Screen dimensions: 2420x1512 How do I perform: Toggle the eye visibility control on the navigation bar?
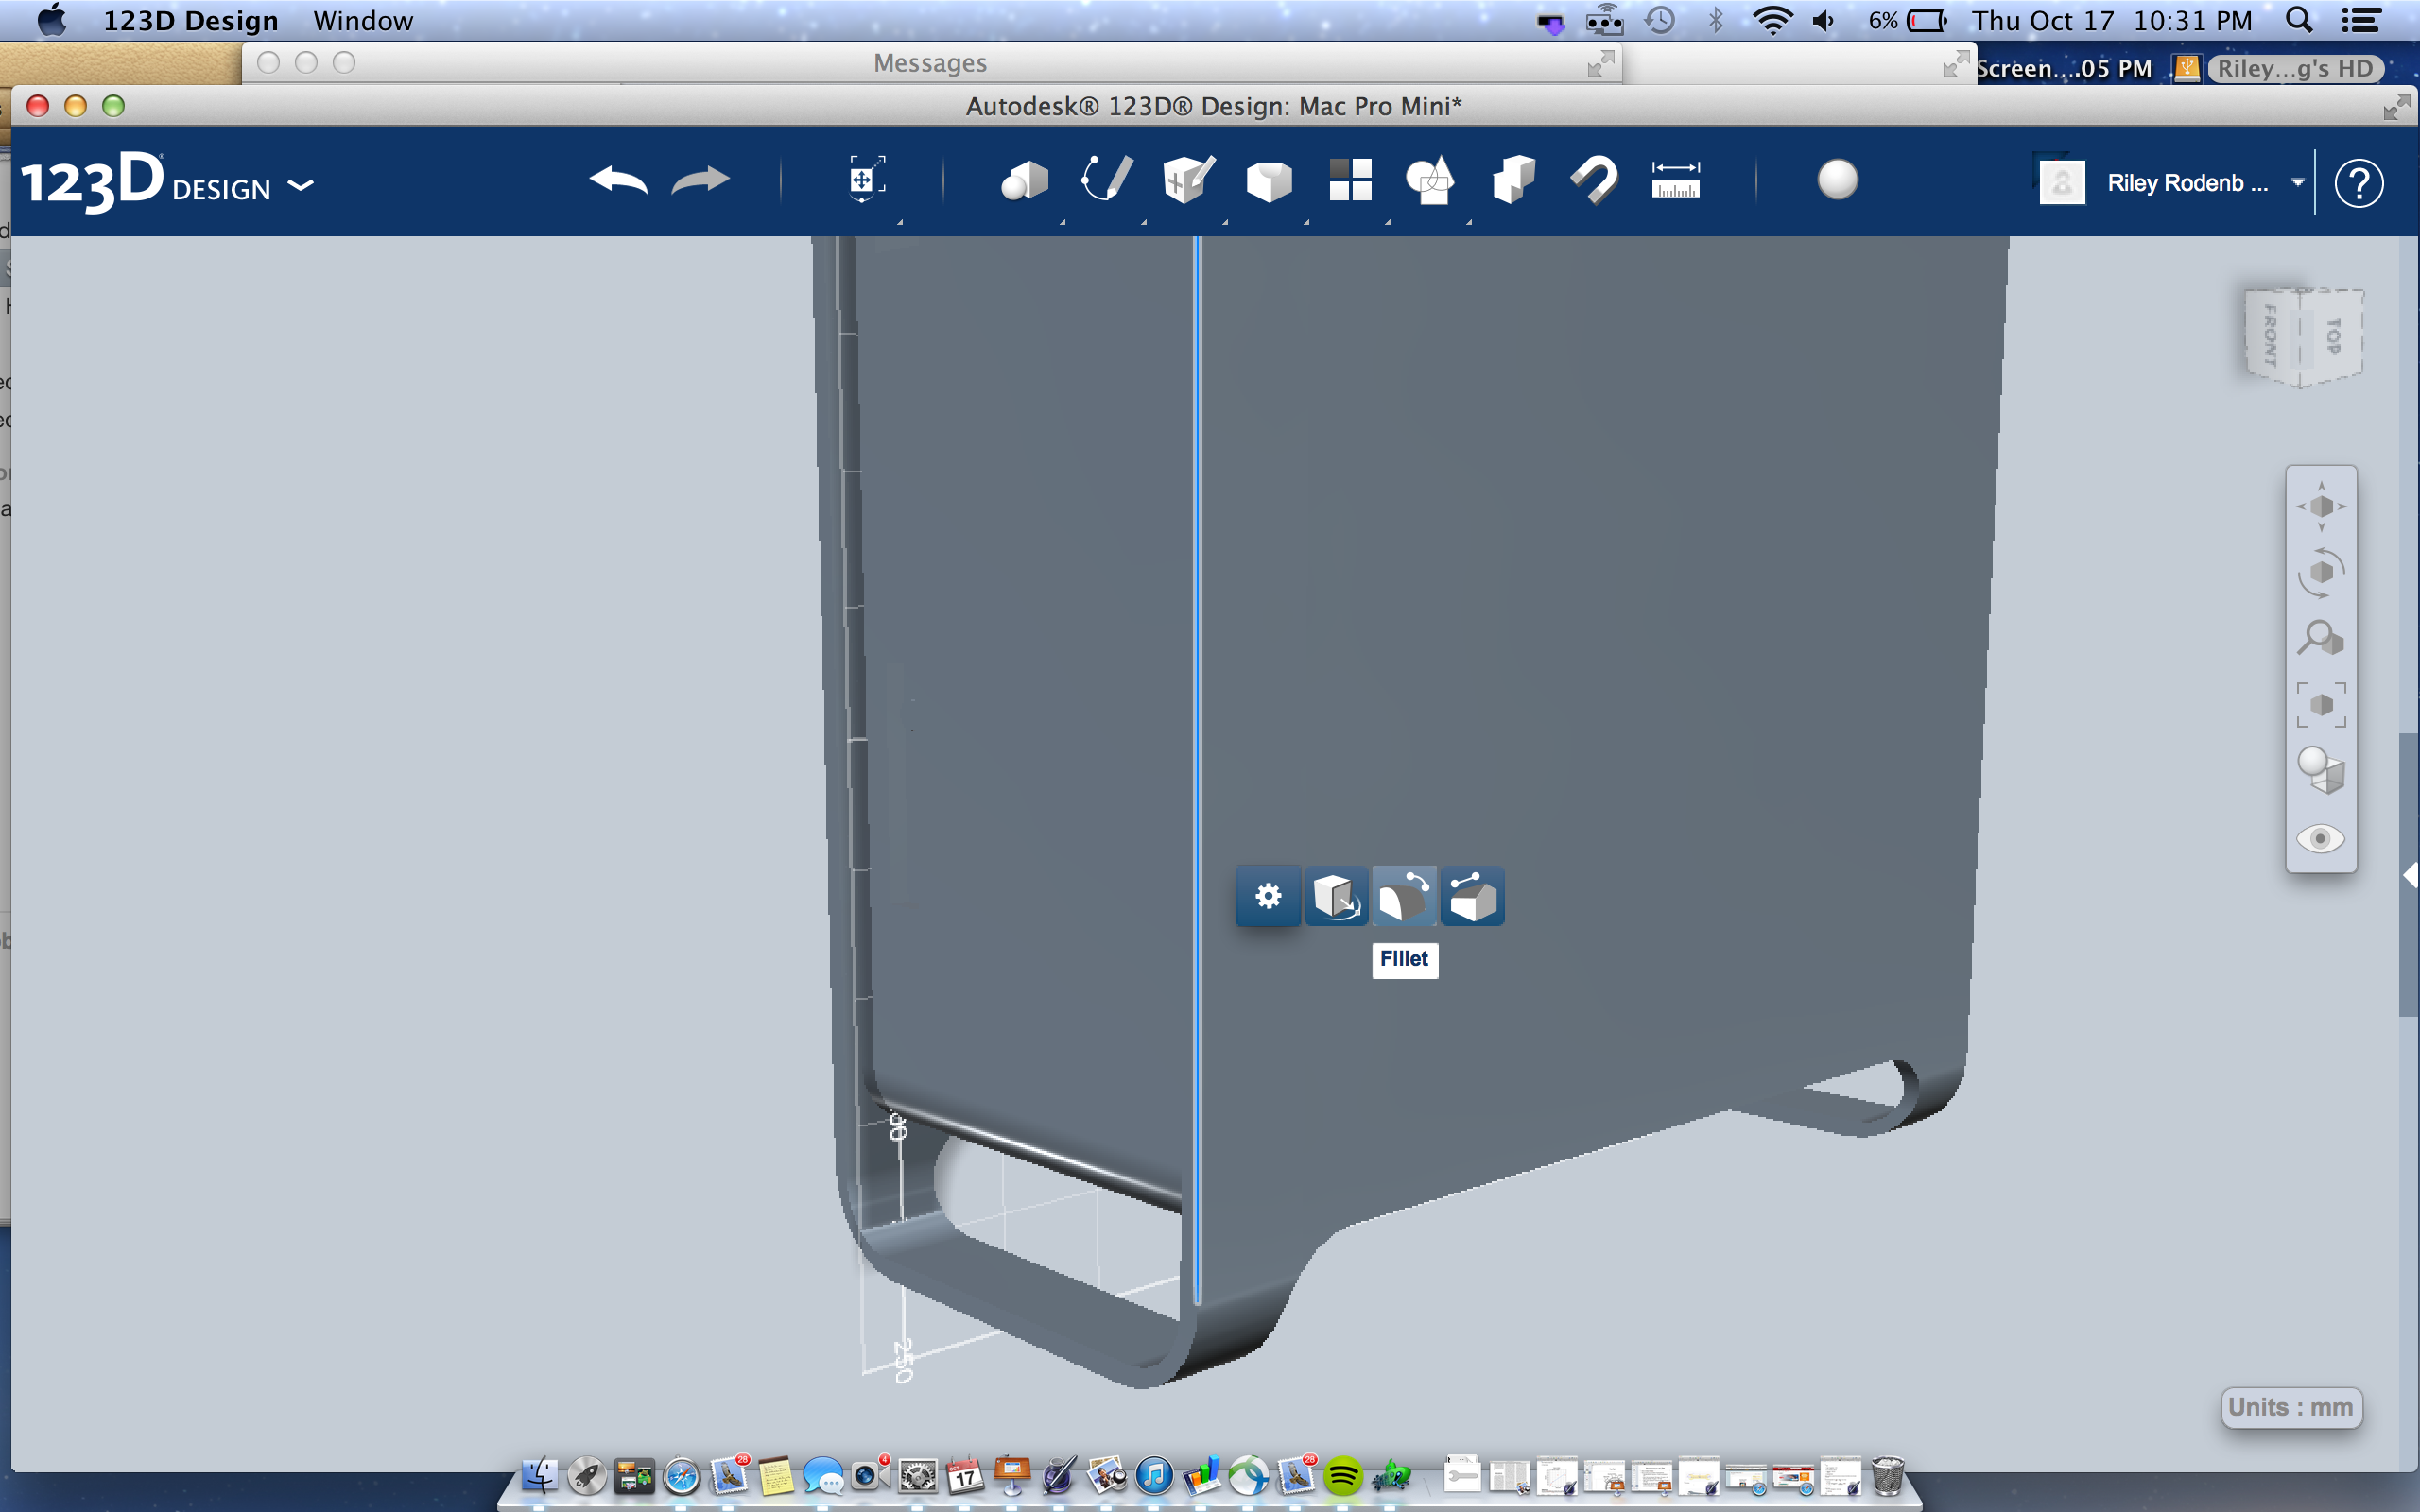pos(2322,838)
